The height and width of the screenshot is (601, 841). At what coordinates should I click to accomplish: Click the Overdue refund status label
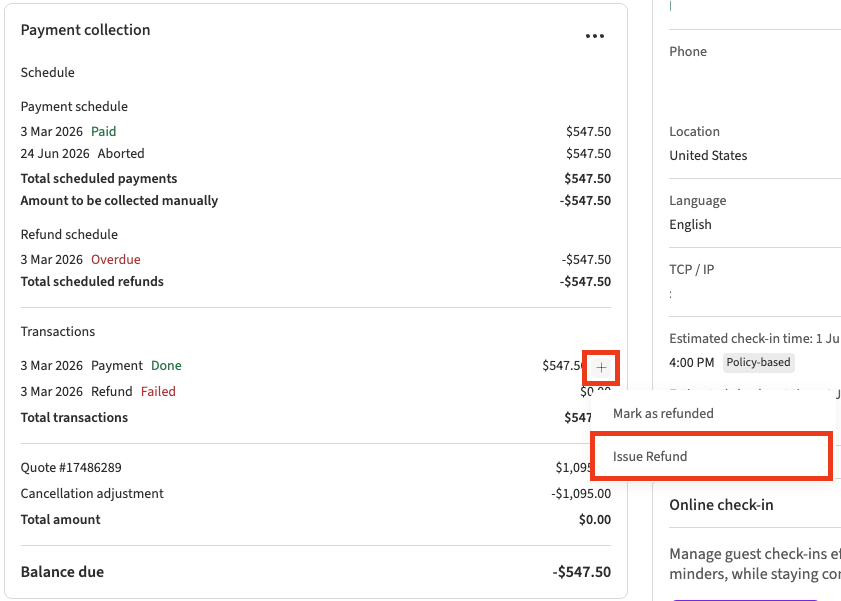pos(116,259)
